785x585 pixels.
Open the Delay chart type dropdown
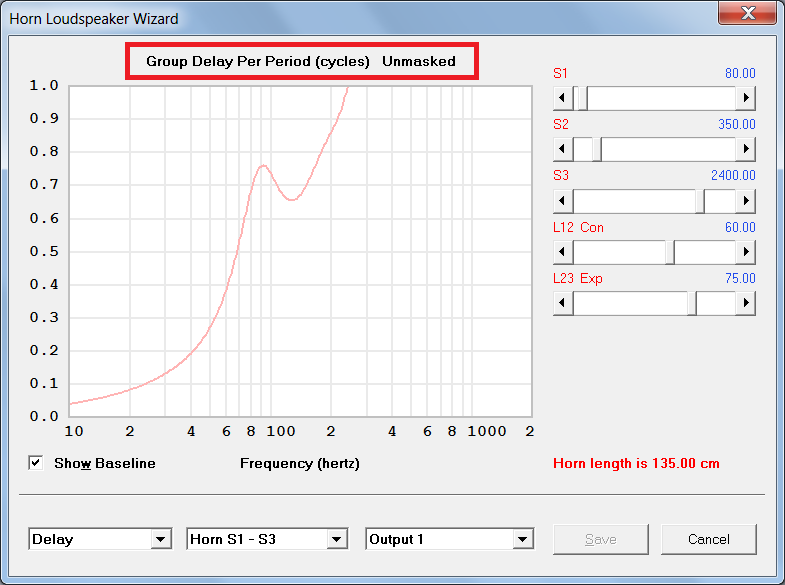[161, 539]
